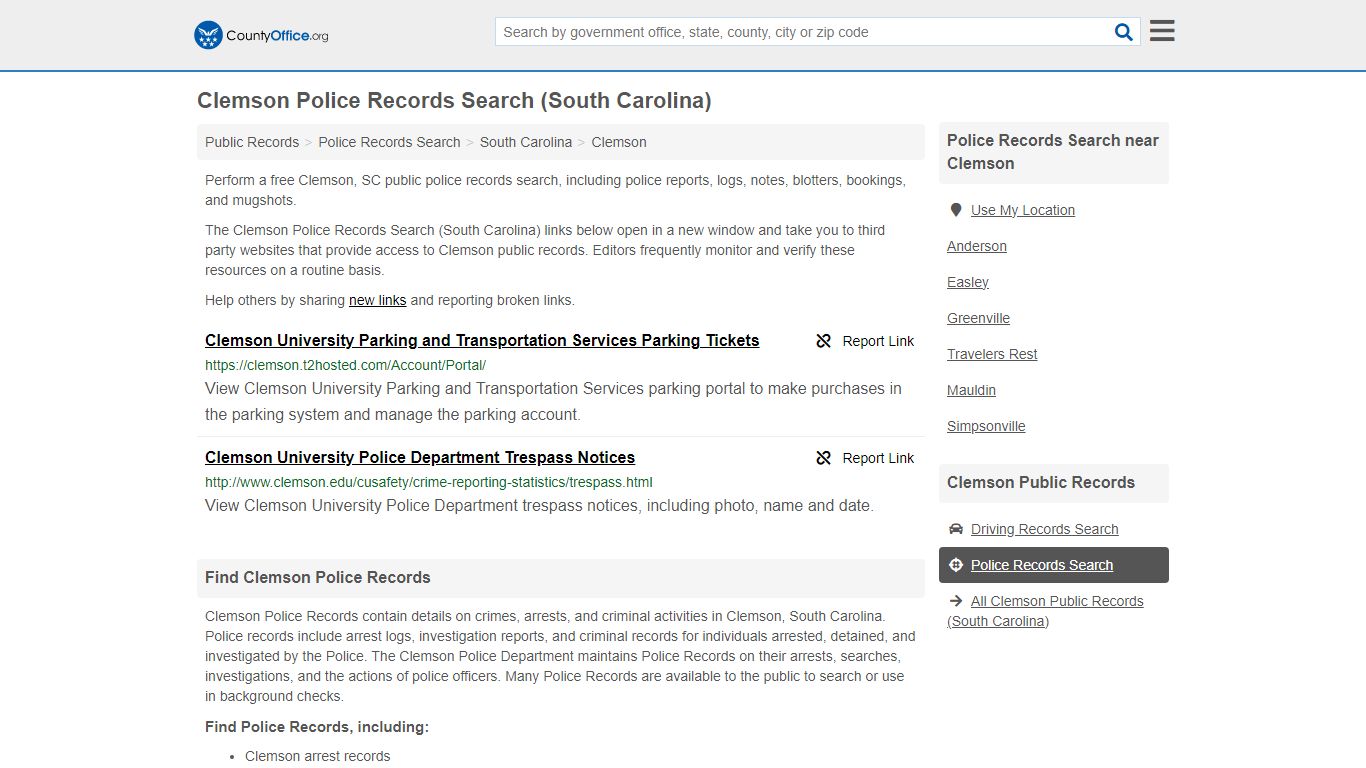The height and width of the screenshot is (768, 1366).
Task: Open All Clemson Public Records link
Action: click(1046, 611)
